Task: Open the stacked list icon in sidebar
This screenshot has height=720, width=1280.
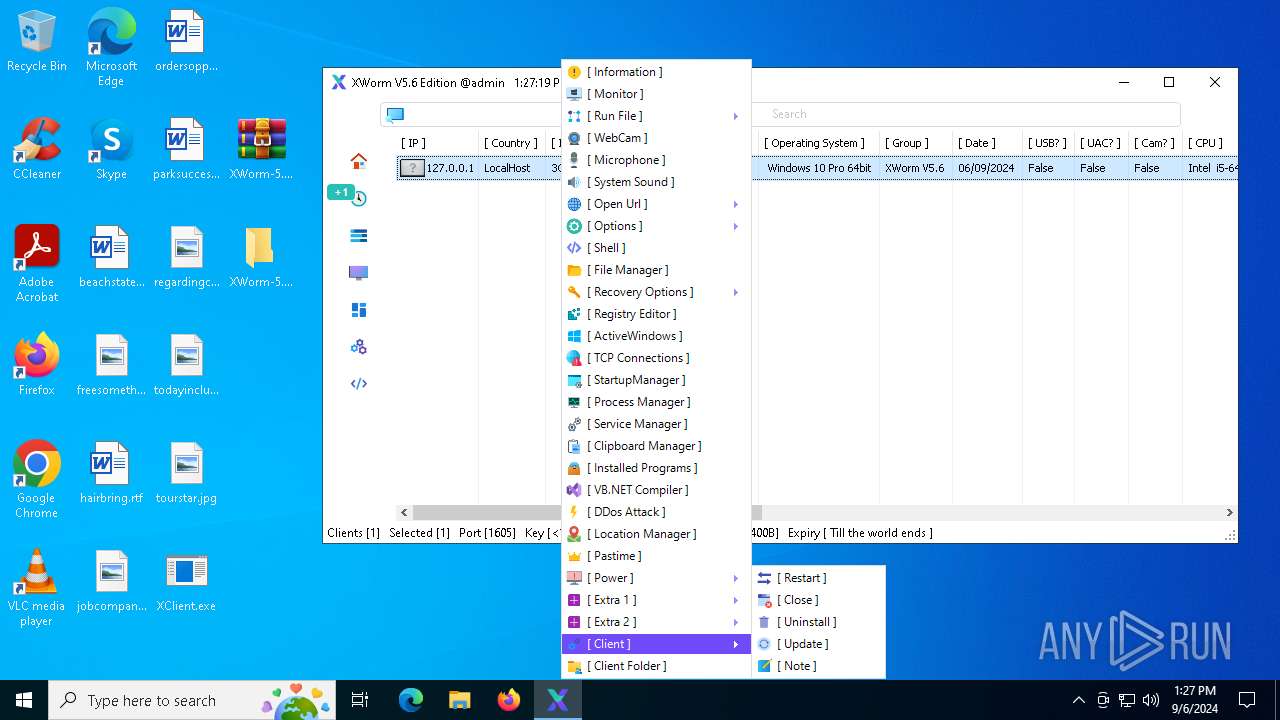Action: [x=359, y=236]
